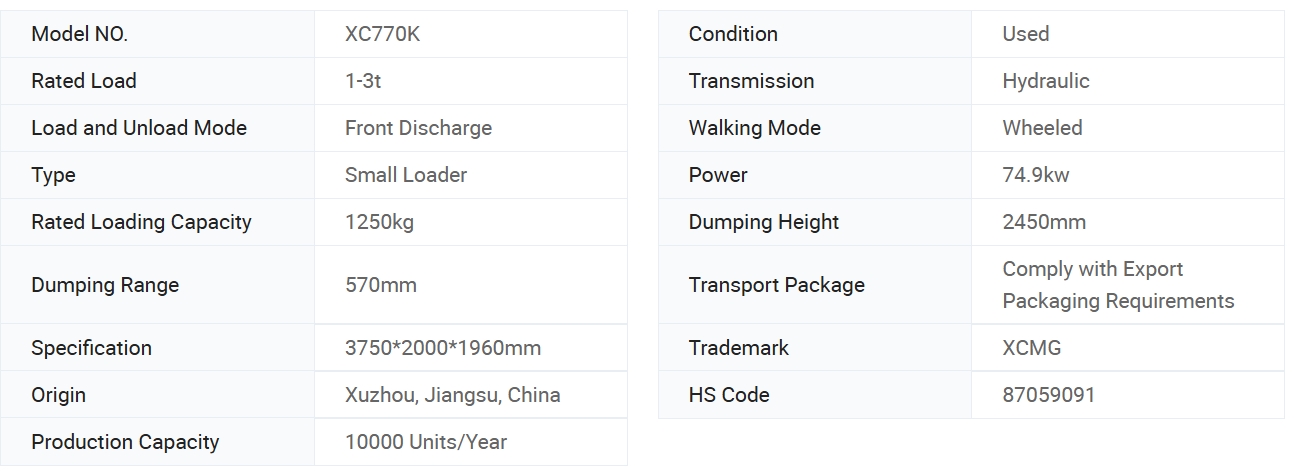Click the 74.9kw power value
This screenshot has width=1294, height=472.
1036,175
